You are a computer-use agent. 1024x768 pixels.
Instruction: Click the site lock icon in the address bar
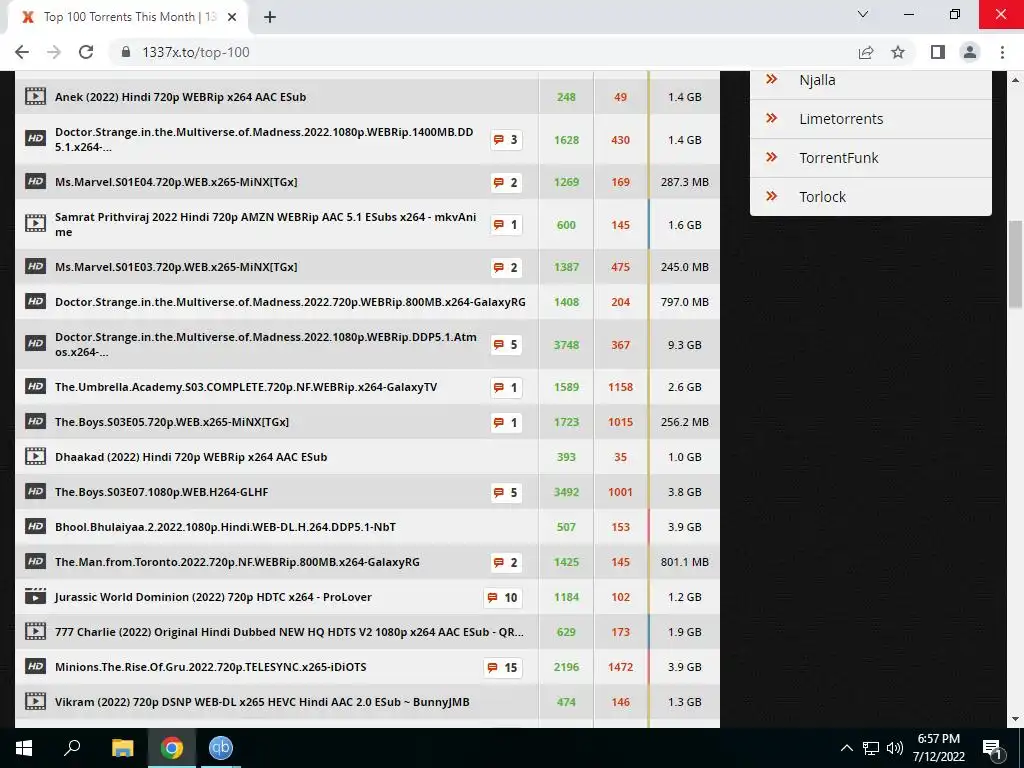[x=126, y=52]
